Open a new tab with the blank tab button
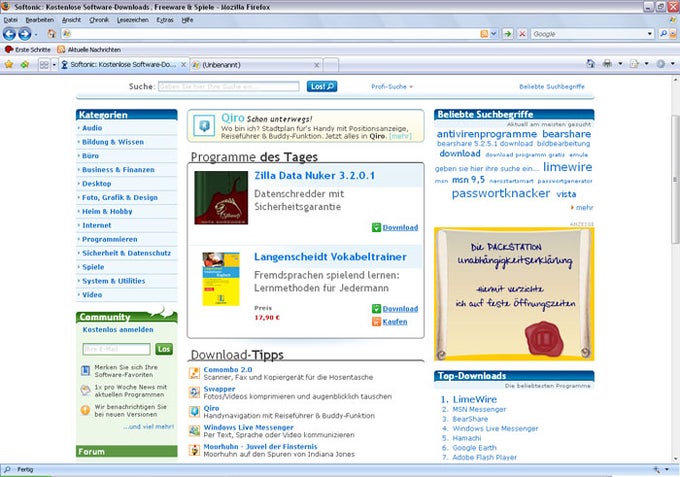This screenshot has width=680, height=477. click(x=331, y=65)
